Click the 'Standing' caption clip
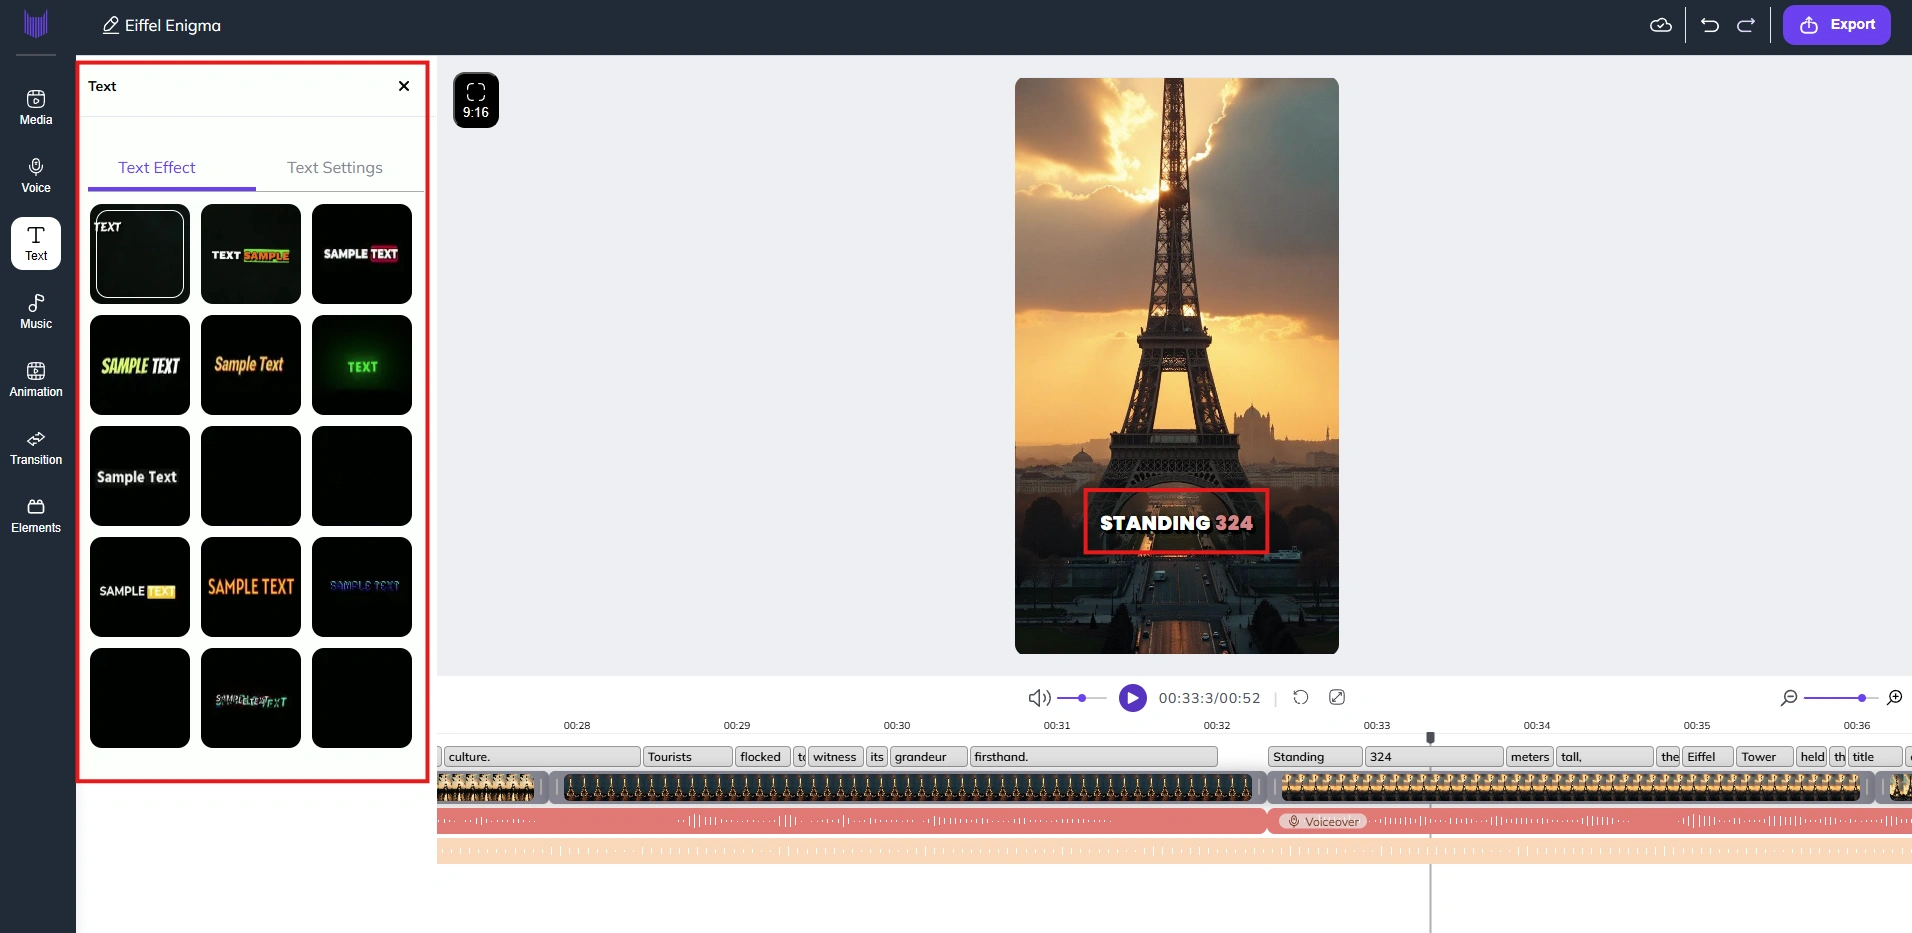Image resolution: width=1912 pixels, height=933 pixels. (x=1315, y=757)
